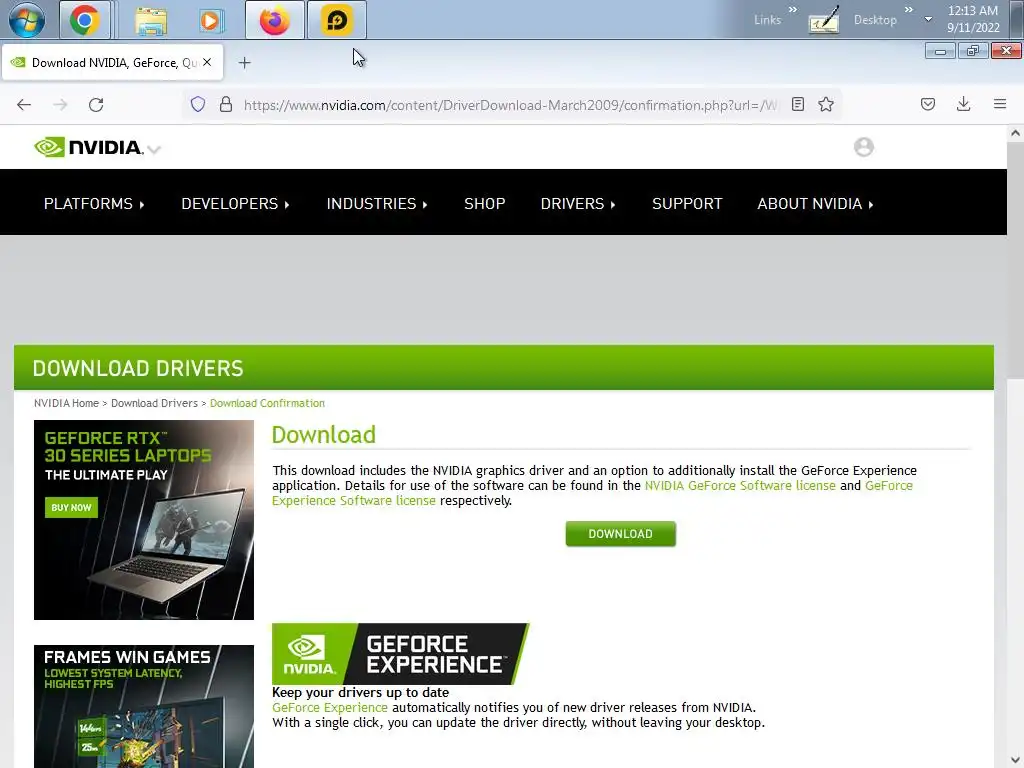Click the taskbar clock showing 12:13 AM
This screenshot has height=768, width=1024.
coord(973,19)
